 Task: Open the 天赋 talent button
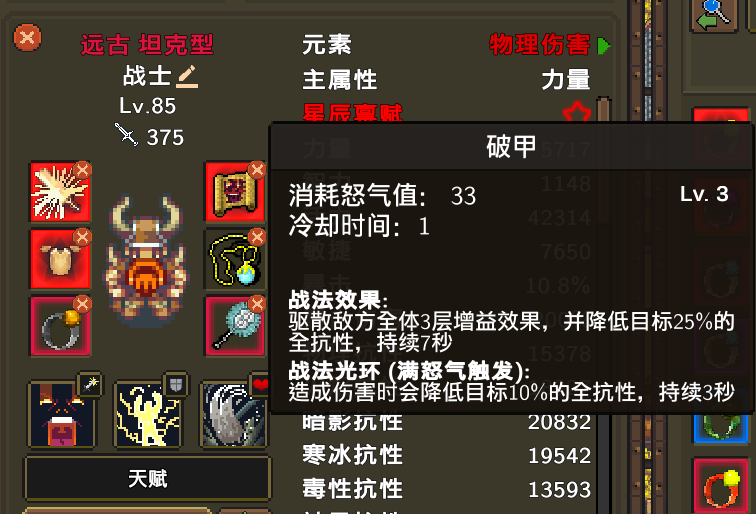click(x=148, y=479)
